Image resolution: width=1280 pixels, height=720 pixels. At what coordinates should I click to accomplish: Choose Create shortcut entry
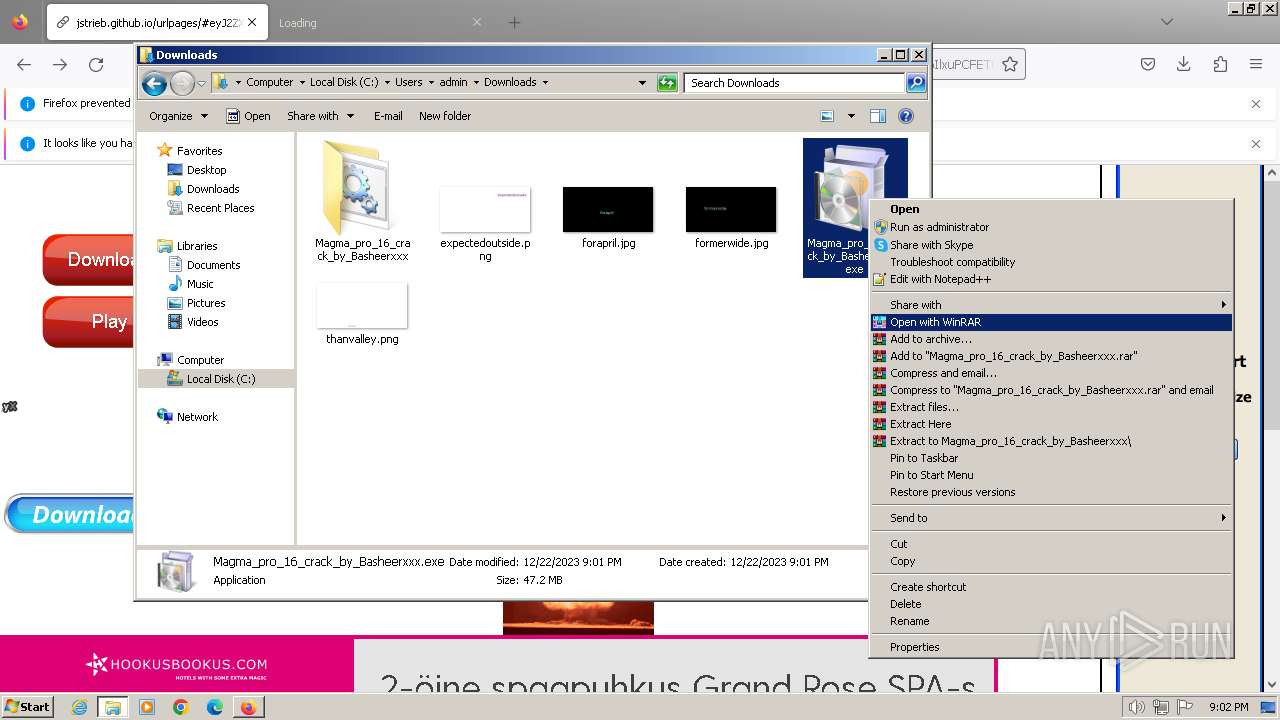click(x=1051, y=587)
